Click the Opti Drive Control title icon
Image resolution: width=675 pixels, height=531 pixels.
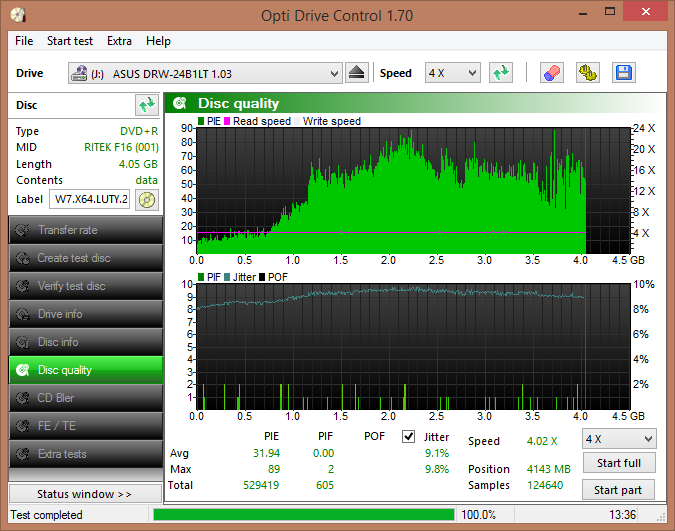pos(18,16)
